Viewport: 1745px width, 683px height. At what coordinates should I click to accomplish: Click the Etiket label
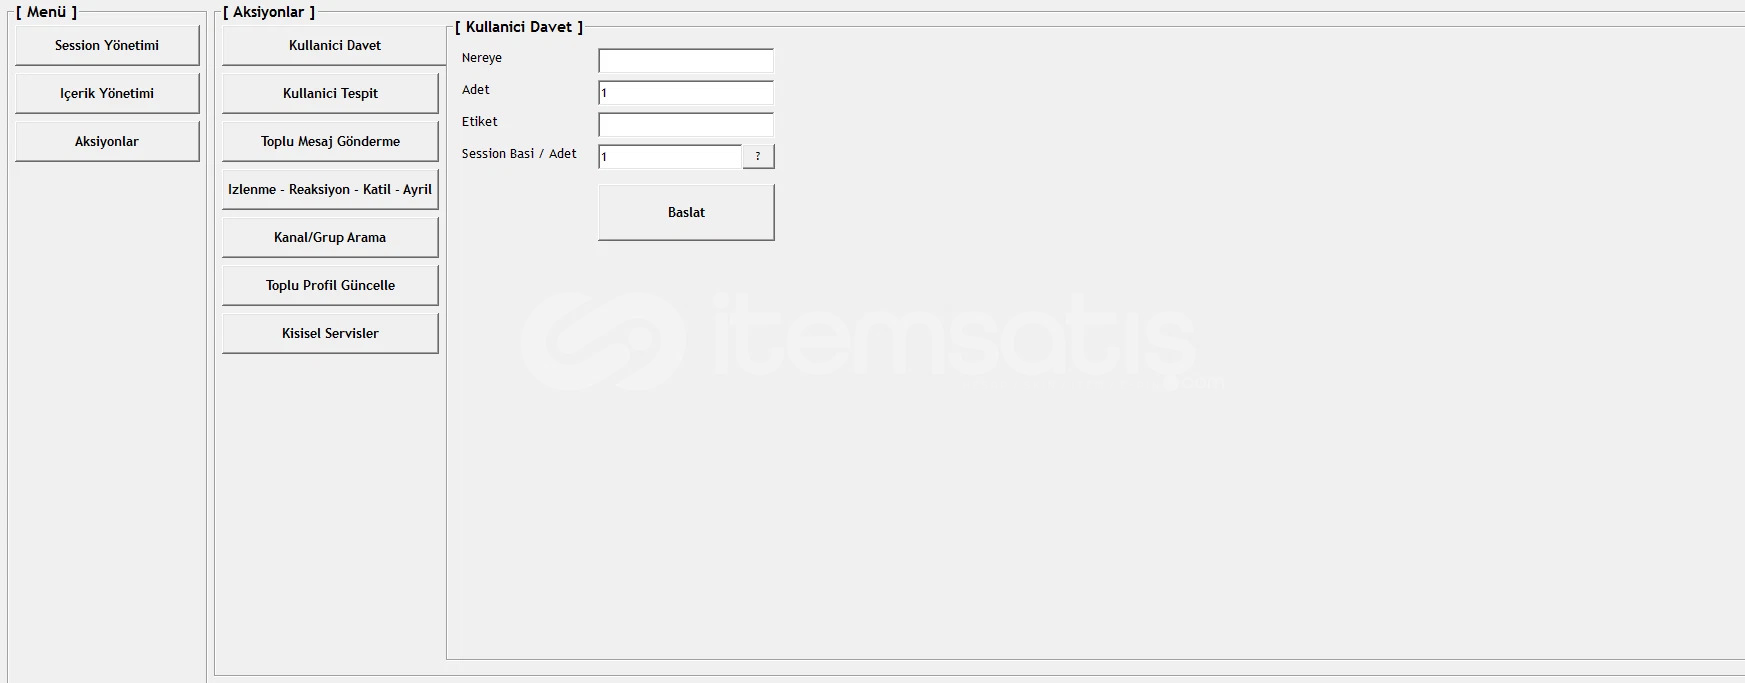[x=480, y=122]
